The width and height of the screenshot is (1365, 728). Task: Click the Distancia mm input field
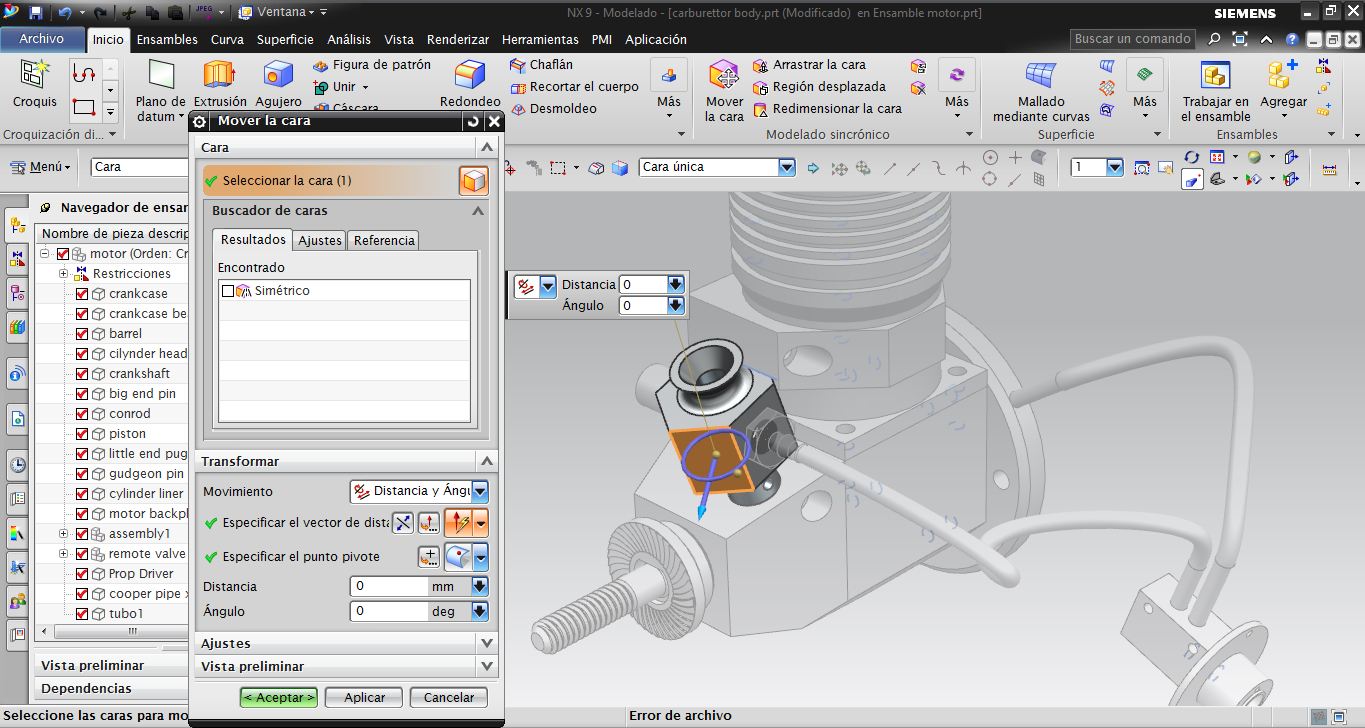(390, 586)
